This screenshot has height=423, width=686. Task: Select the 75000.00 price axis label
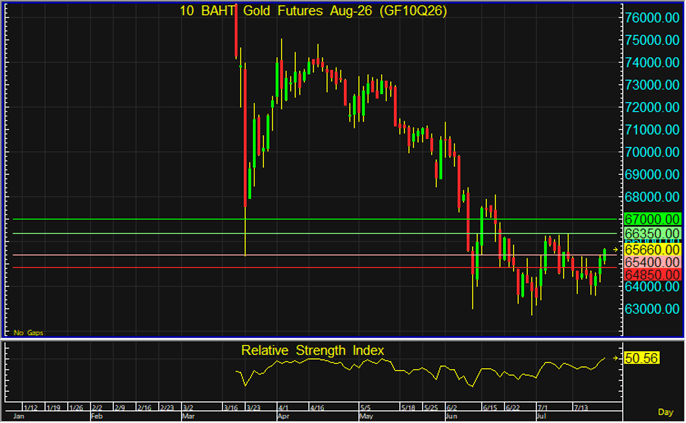652,40
